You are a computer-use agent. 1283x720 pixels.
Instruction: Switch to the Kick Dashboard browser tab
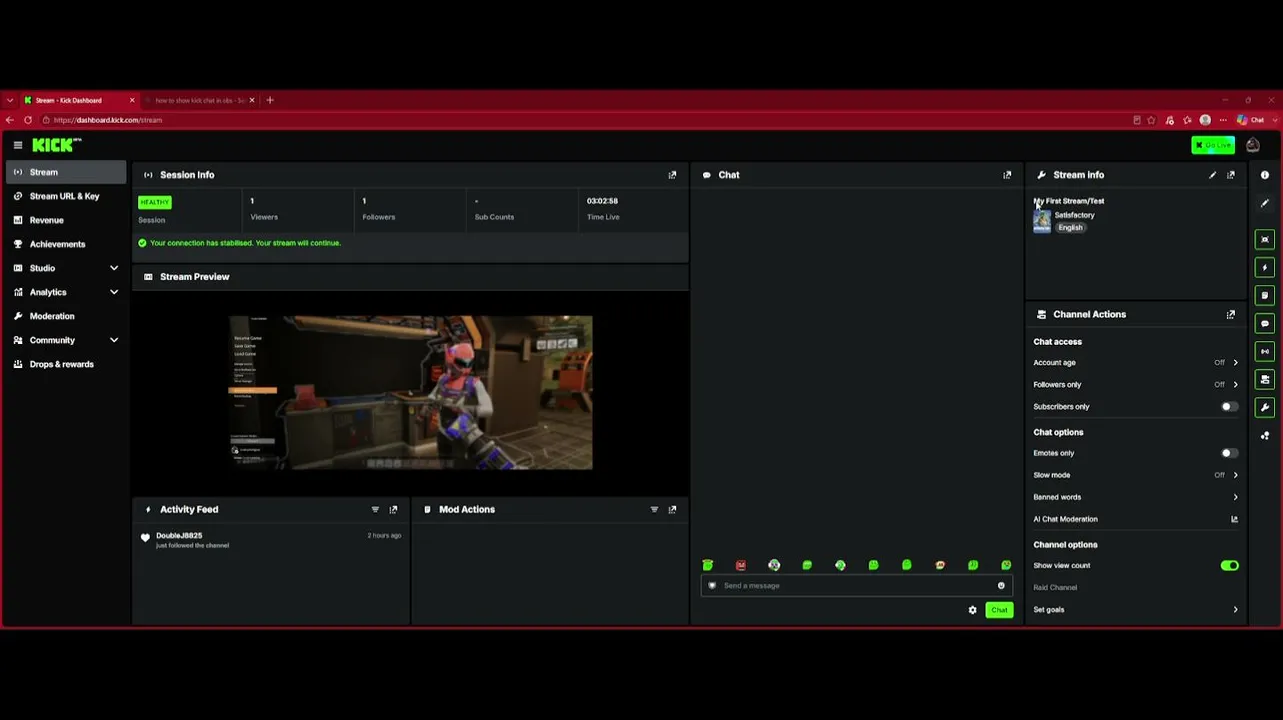click(x=78, y=100)
